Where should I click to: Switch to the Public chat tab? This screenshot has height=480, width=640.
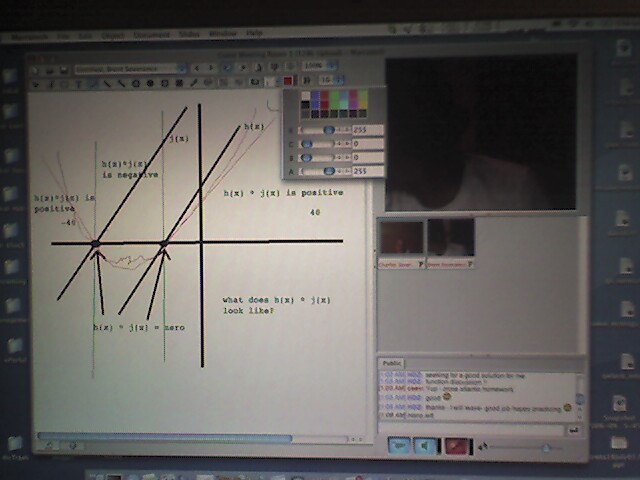(391, 363)
